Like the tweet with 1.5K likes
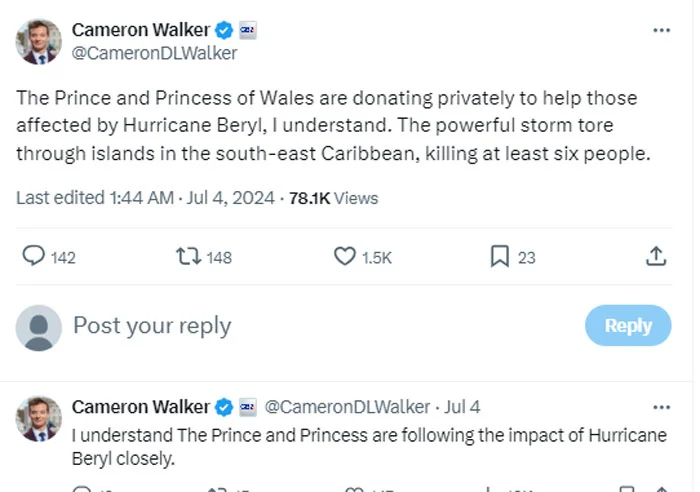The height and width of the screenshot is (492, 700). pyautogui.click(x=345, y=257)
